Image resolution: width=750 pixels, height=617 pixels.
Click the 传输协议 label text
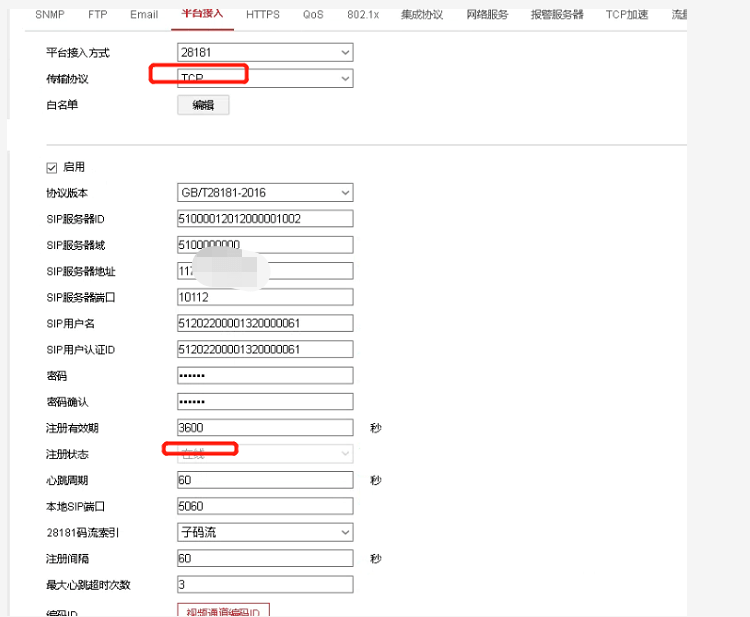(x=67, y=79)
